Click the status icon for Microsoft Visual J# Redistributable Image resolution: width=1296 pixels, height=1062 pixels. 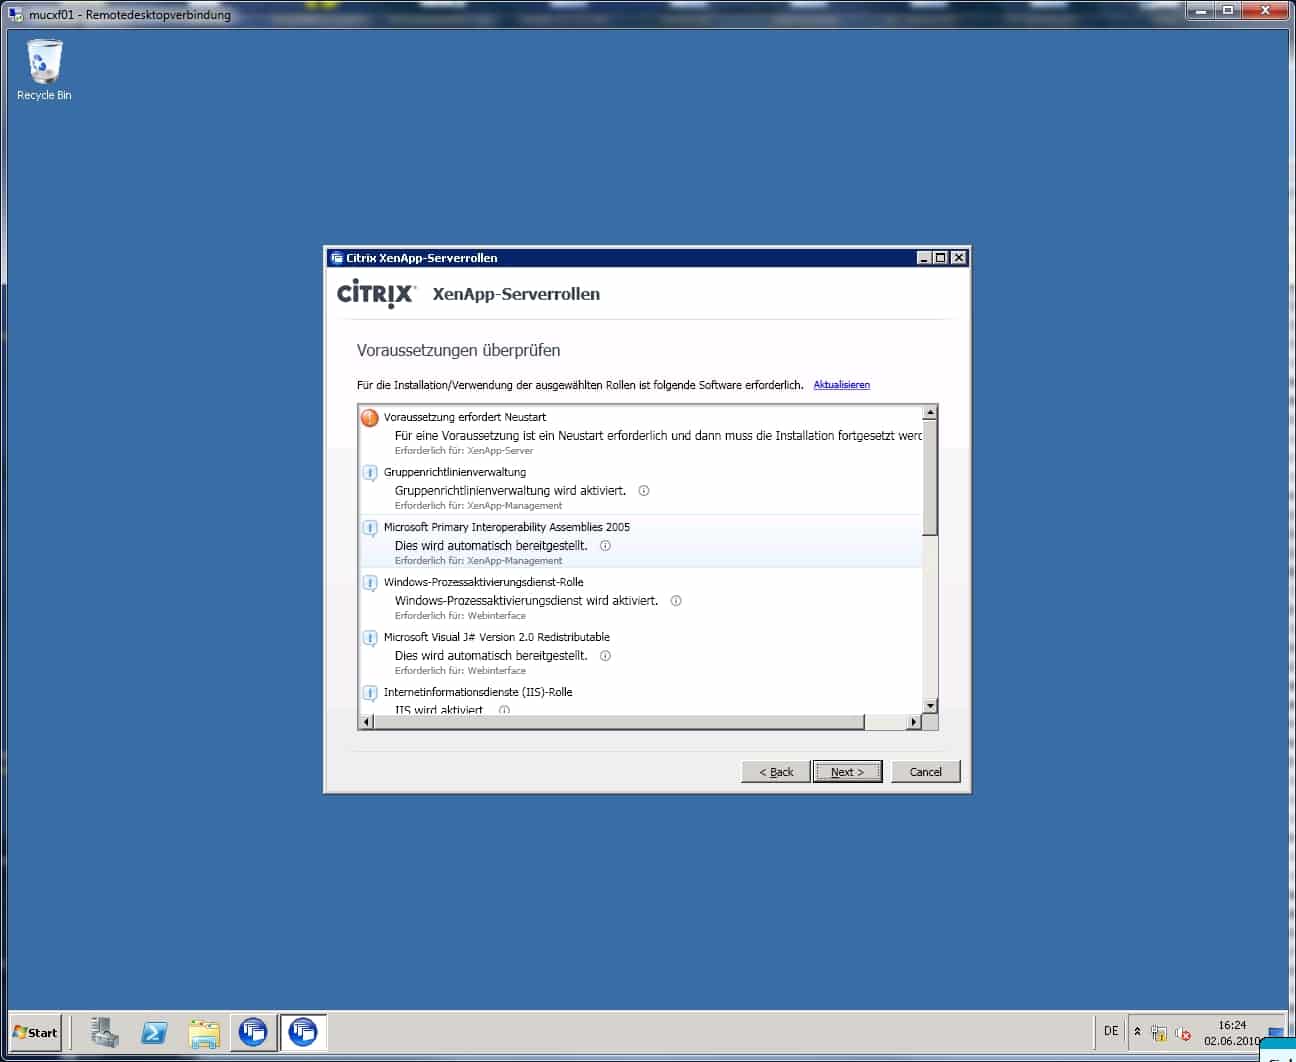tap(370, 638)
